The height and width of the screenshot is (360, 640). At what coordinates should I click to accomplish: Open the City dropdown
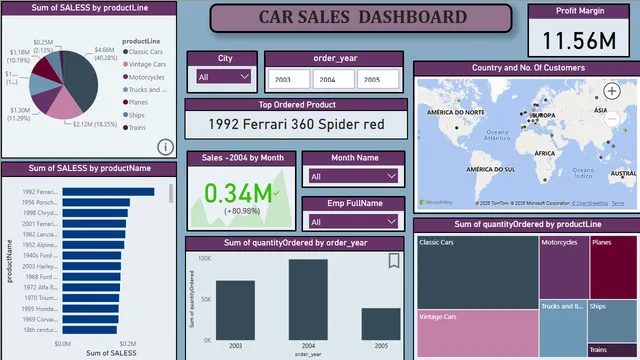(223, 77)
